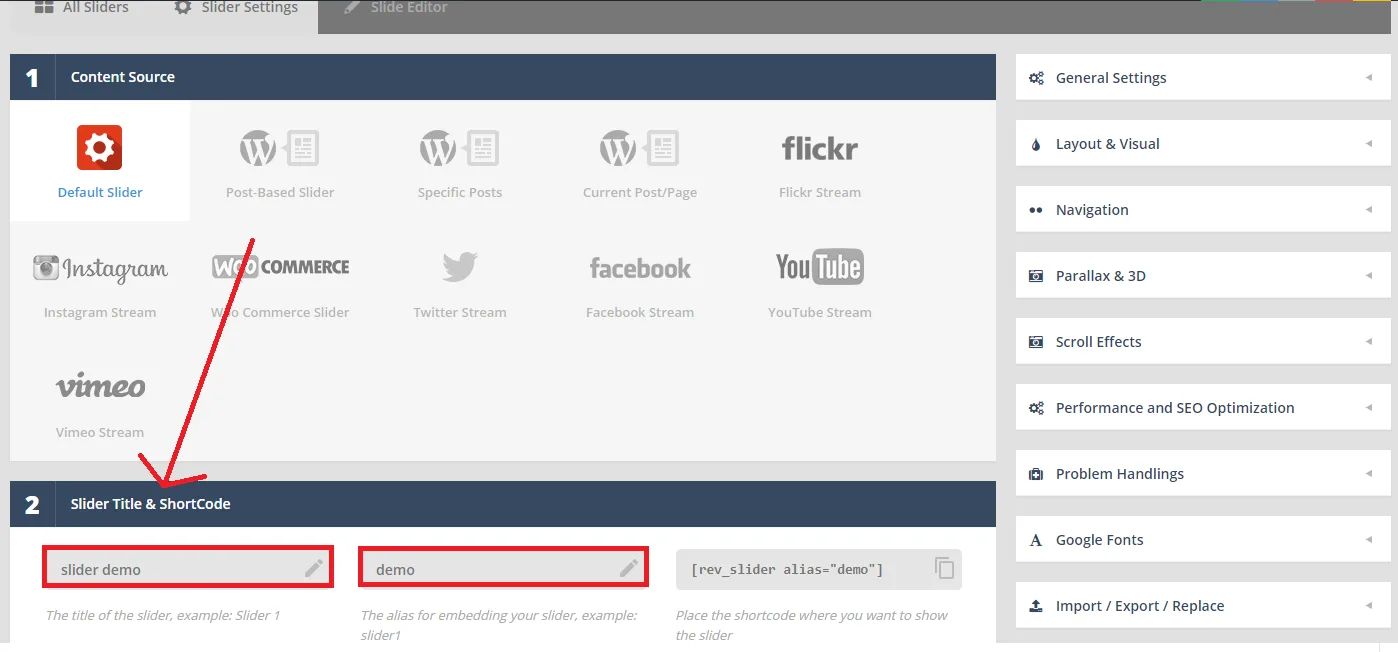Click the Parallax & 3D camera icon
This screenshot has width=1398, height=652.
[x=1036, y=276]
